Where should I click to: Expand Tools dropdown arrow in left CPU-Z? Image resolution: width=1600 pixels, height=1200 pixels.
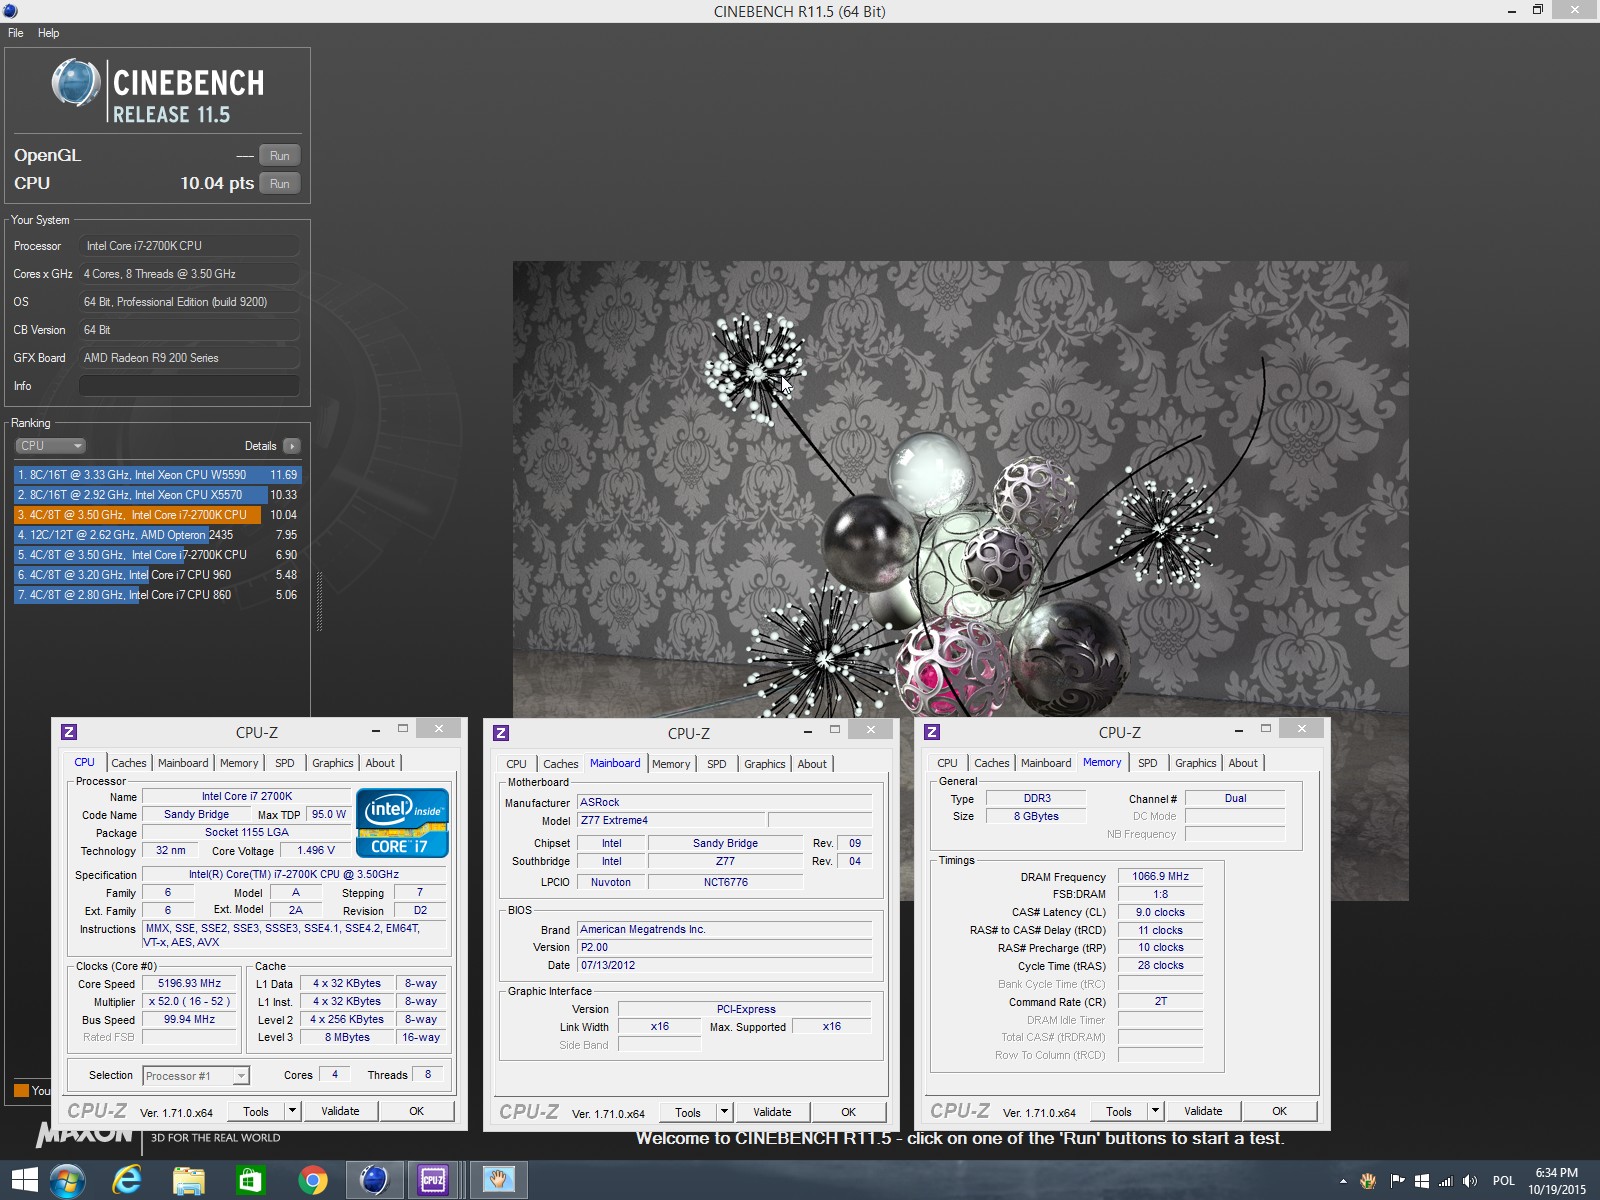pyautogui.click(x=293, y=1111)
